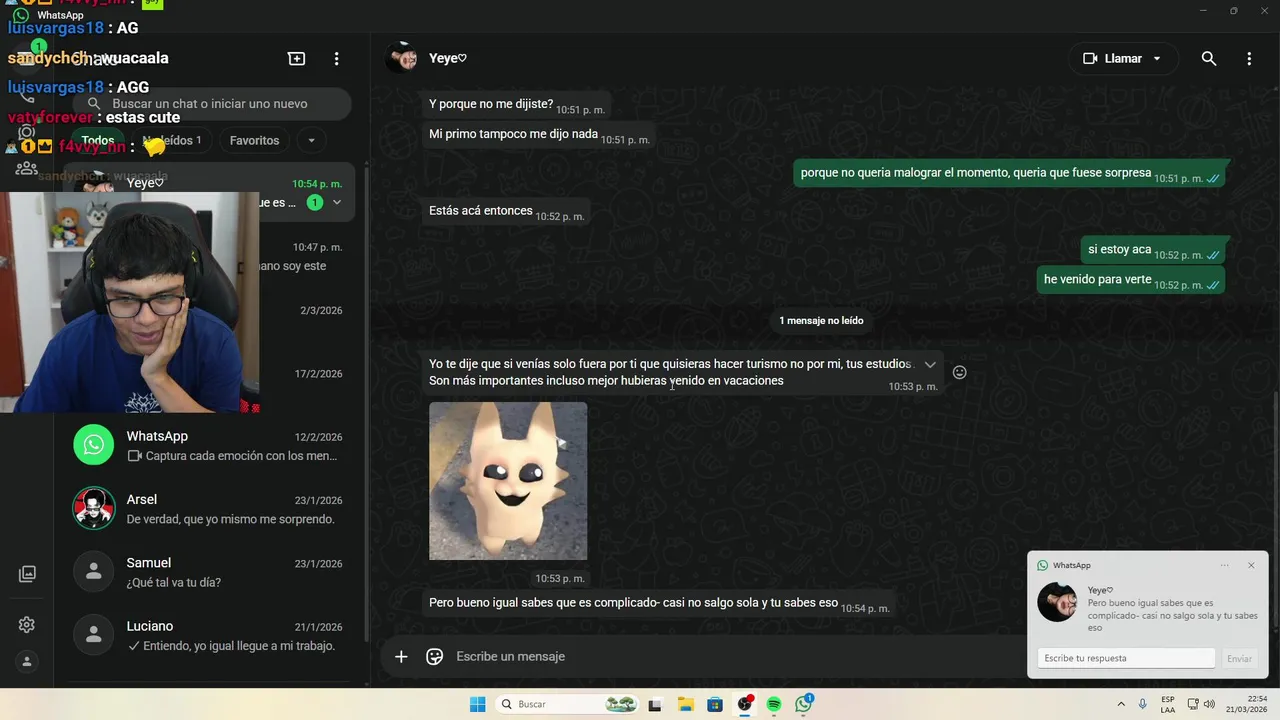This screenshot has height=720, width=1280.
Task: Open the emoji and sticker picker
Action: (435, 656)
